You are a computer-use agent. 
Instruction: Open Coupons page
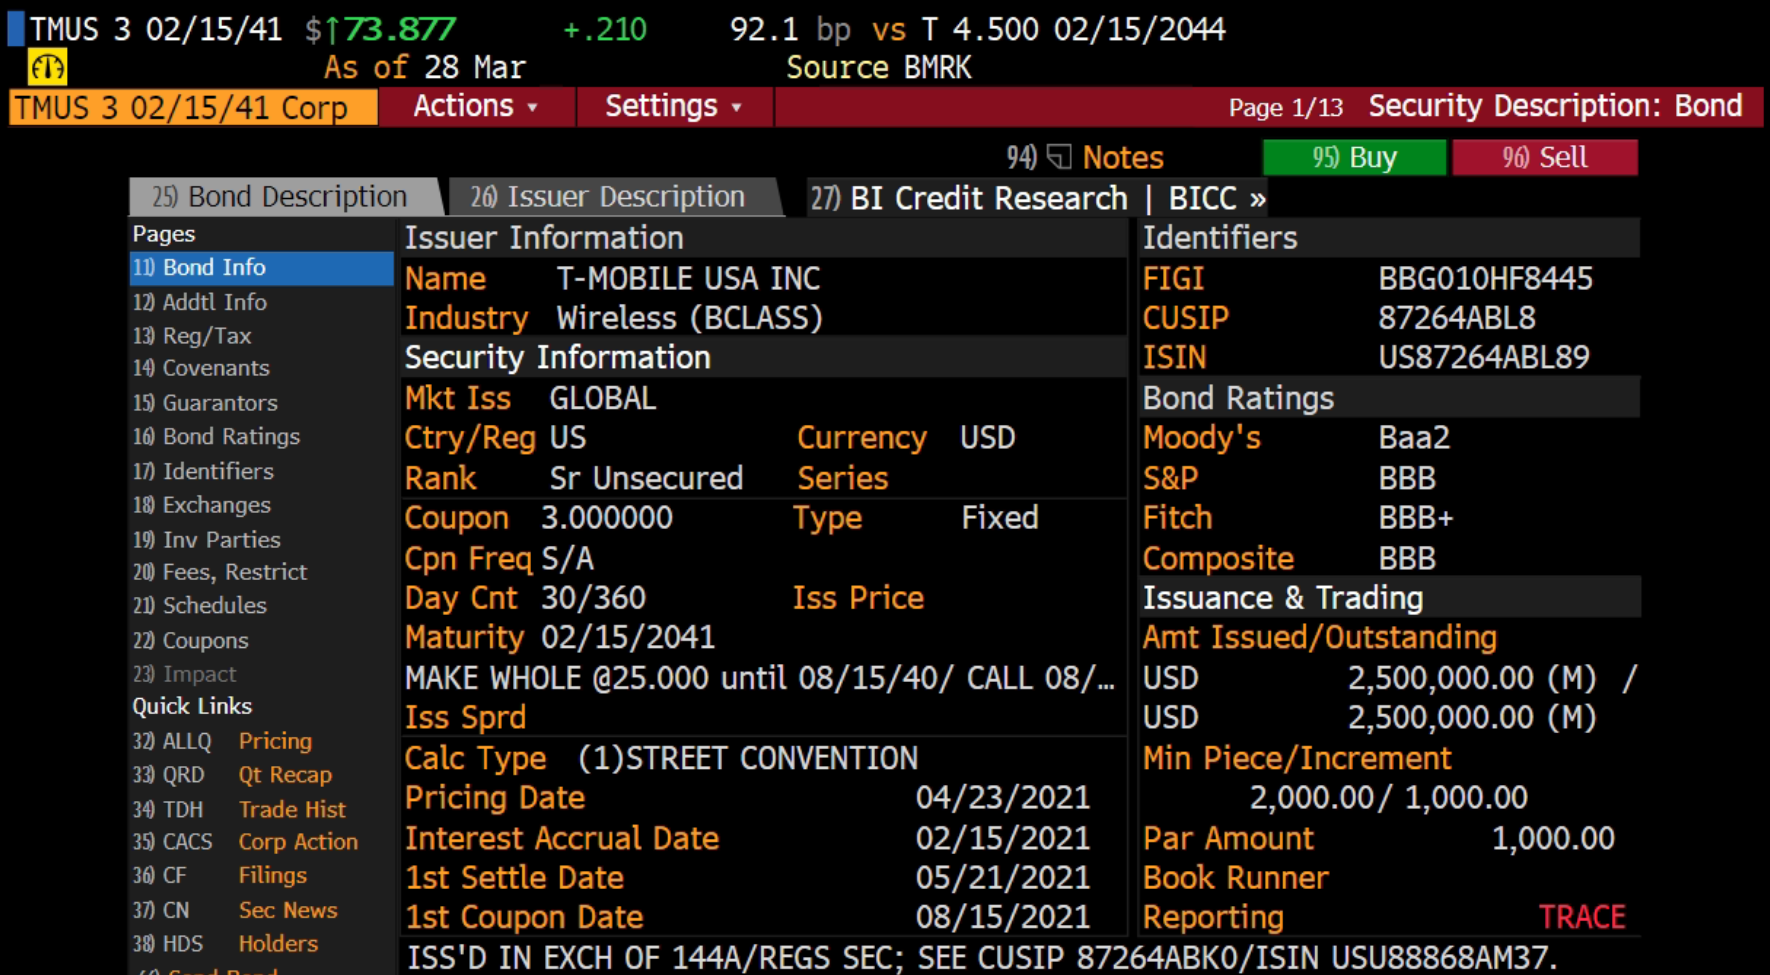tap(190, 640)
